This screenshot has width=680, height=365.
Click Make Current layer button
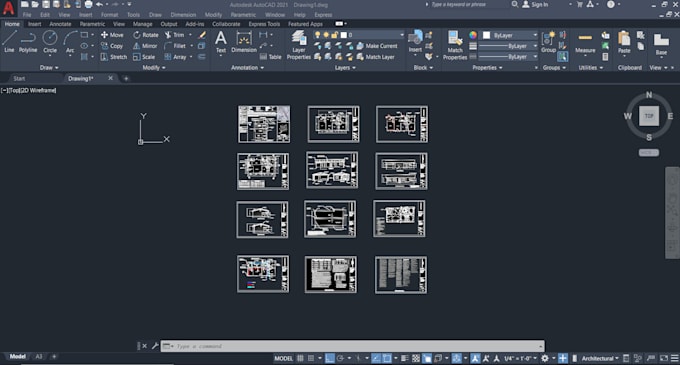point(377,46)
